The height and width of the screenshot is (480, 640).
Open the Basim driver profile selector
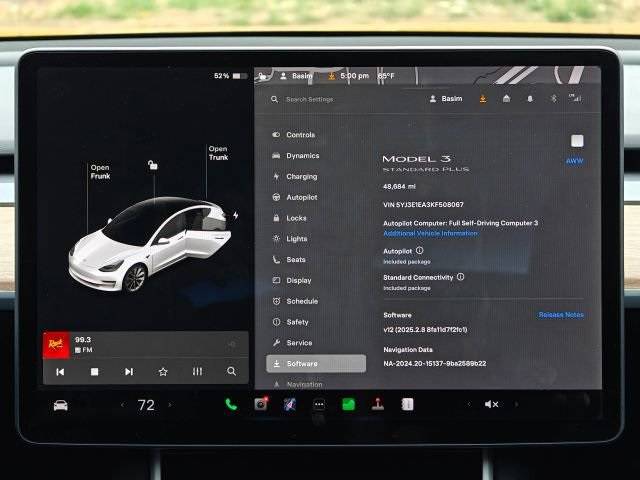(446, 99)
